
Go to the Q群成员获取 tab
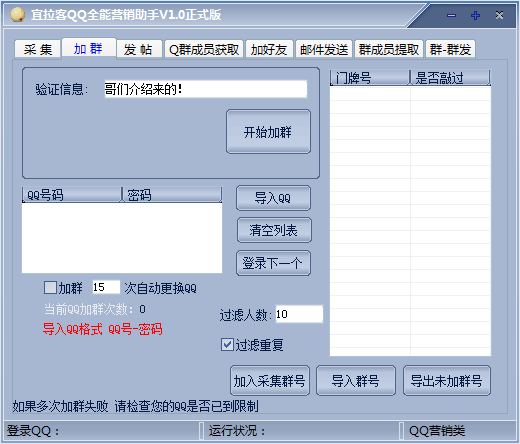click(204, 50)
